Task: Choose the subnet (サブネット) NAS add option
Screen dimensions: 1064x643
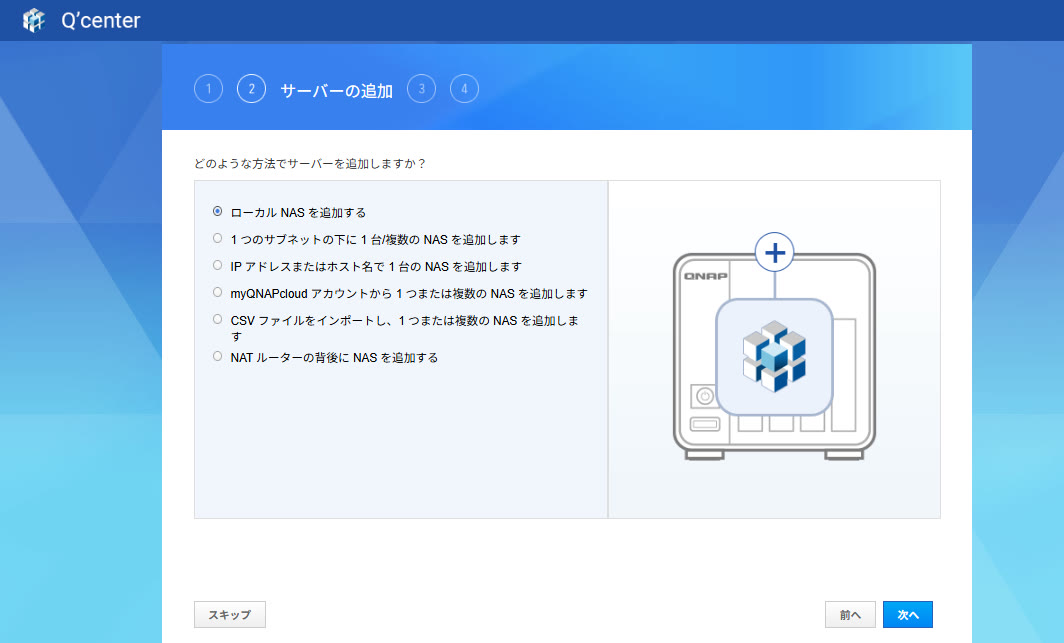Action: pos(218,239)
